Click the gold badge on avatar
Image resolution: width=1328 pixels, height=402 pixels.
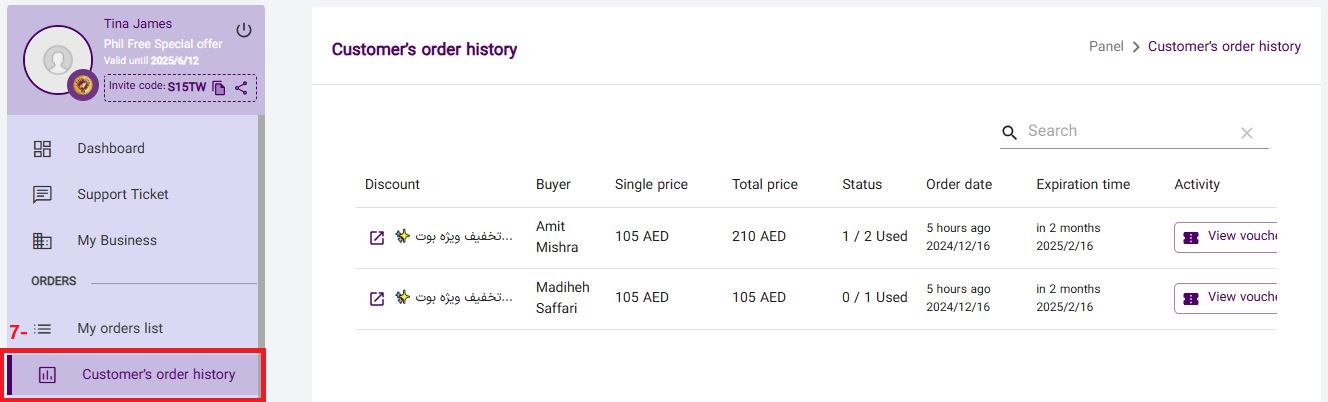tap(82, 86)
